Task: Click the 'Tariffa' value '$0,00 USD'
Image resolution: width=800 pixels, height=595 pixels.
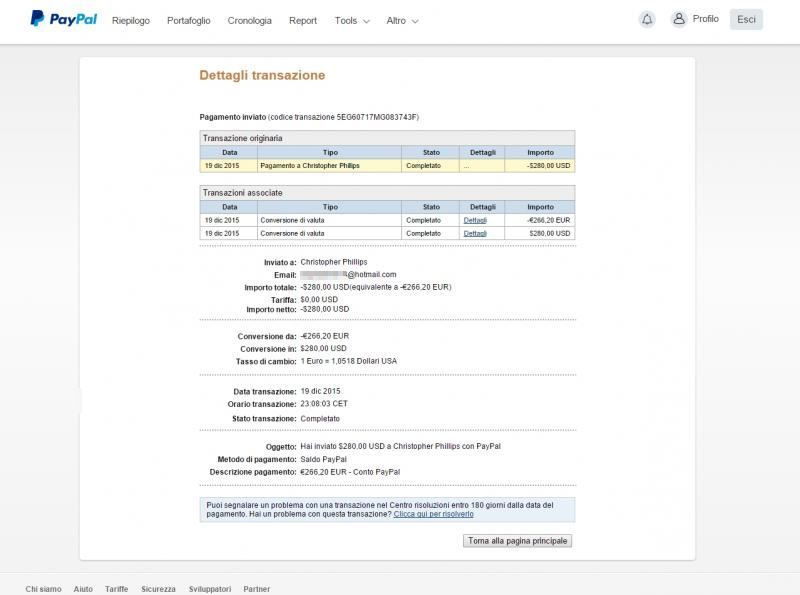Action: [x=319, y=300]
